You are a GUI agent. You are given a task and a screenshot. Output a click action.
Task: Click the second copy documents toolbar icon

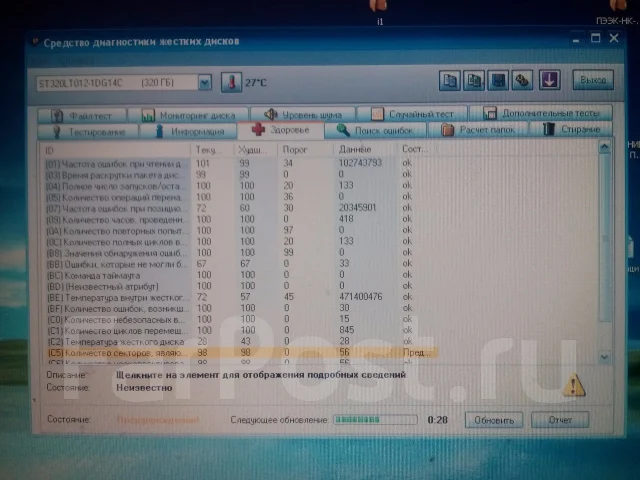coord(474,80)
